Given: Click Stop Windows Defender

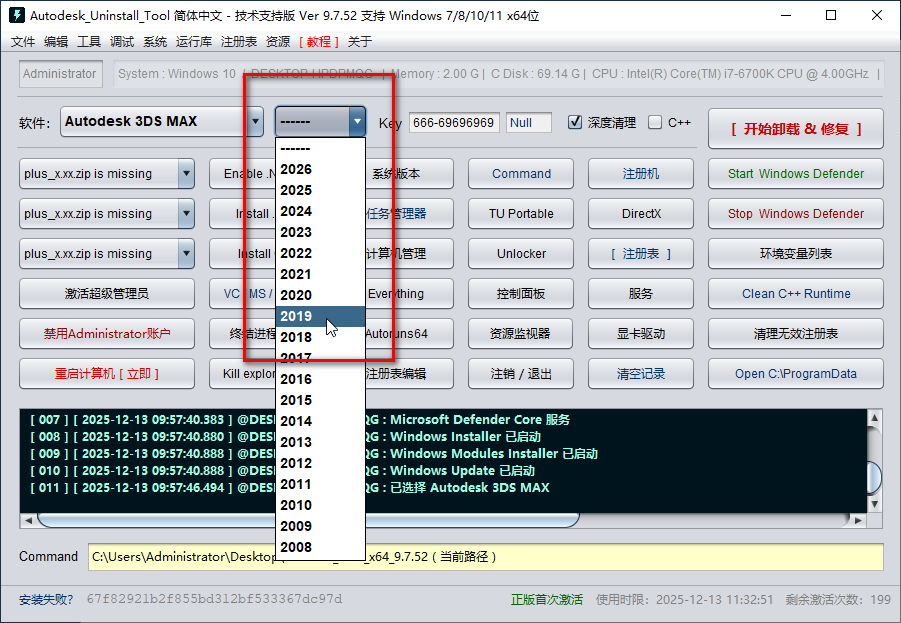Looking at the screenshot, I should [x=796, y=214].
